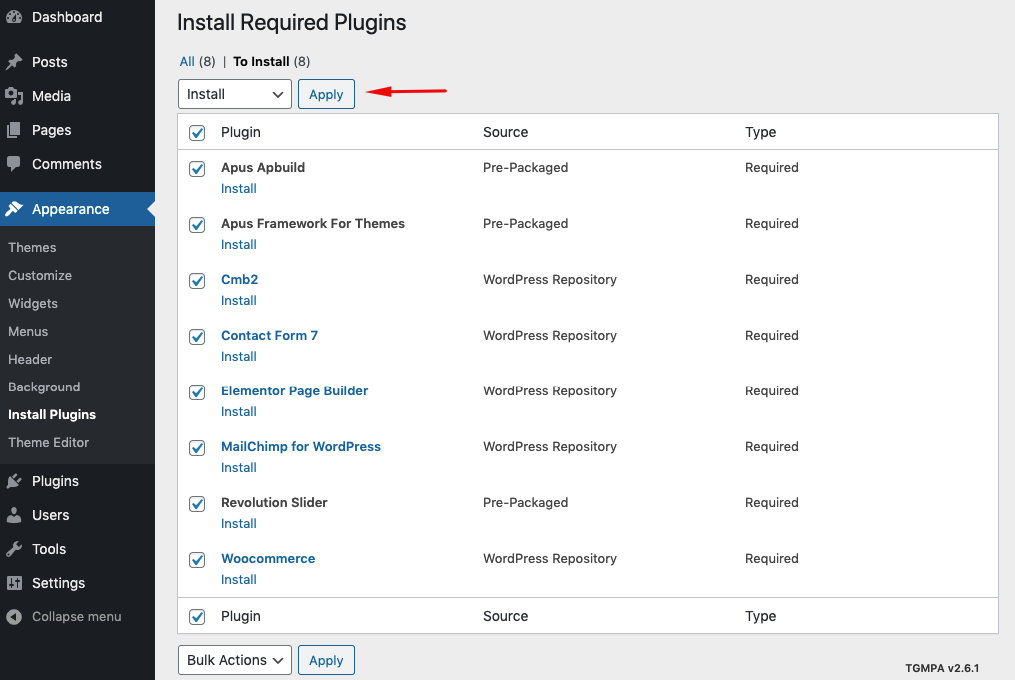Click the Plugins plug icon

coord(14,481)
